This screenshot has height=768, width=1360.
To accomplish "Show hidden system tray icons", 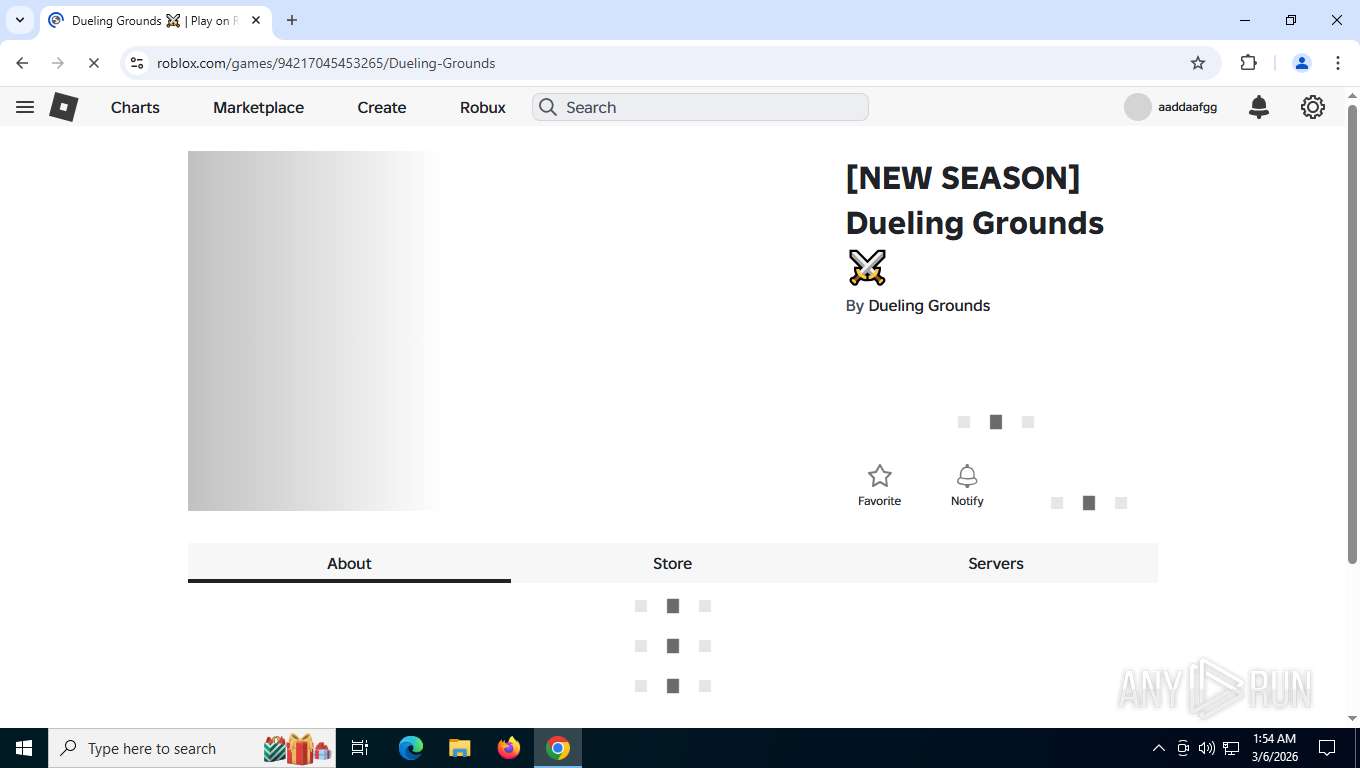I will 1158,748.
